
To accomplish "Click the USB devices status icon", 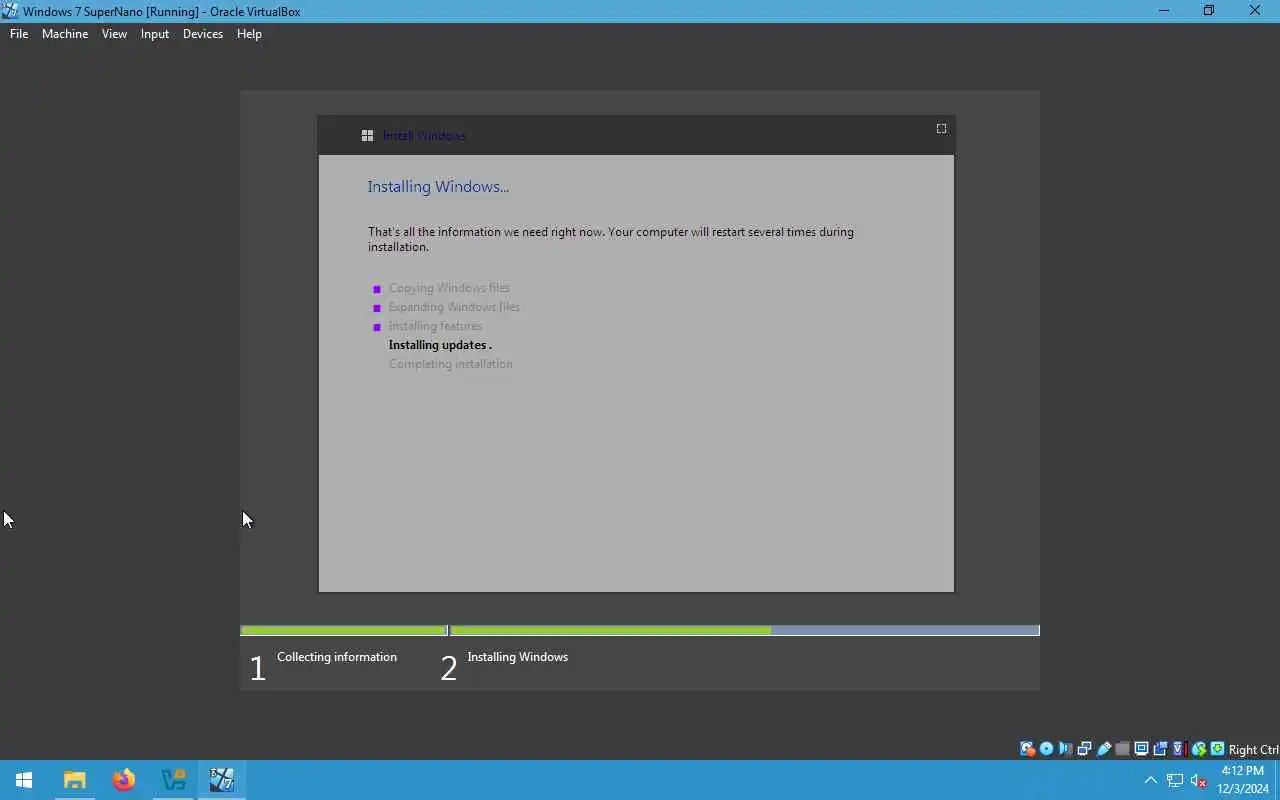I will [1104, 749].
